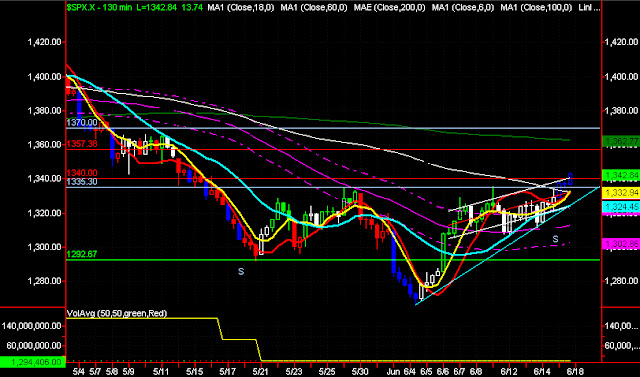
Task: Select the MAE (Close,200,0) indicator label
Action: tap(389, 8)
